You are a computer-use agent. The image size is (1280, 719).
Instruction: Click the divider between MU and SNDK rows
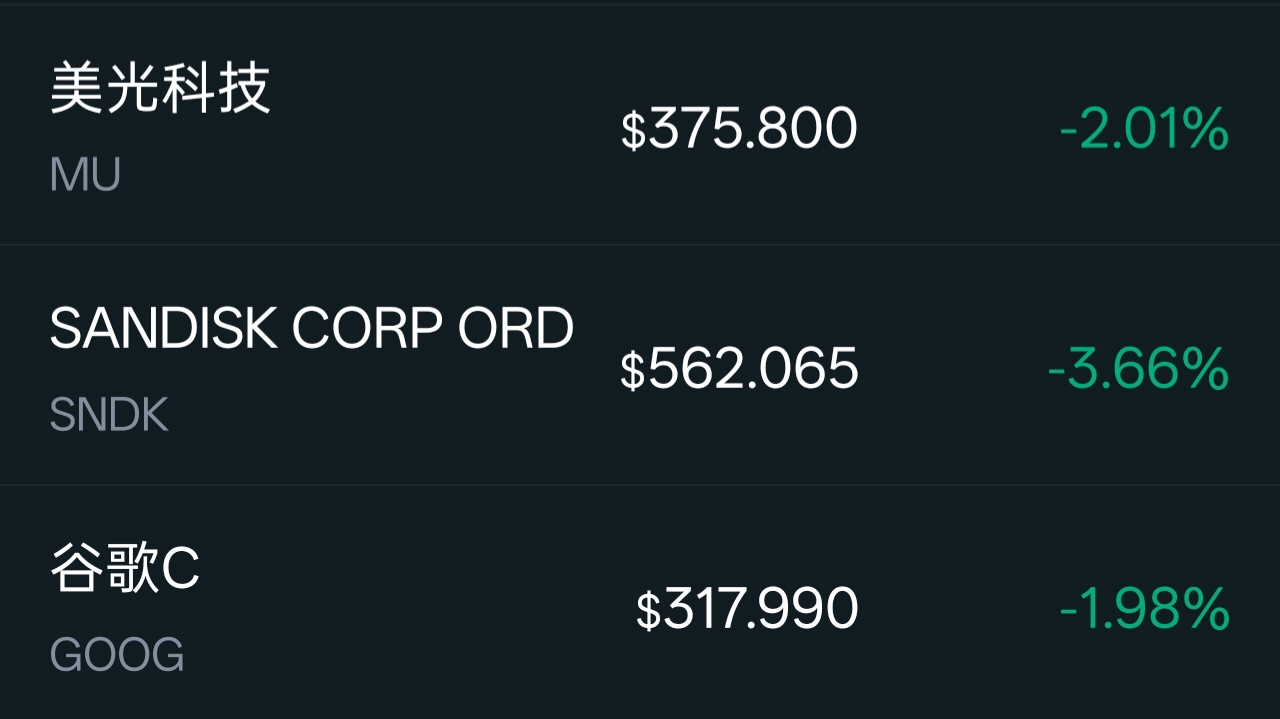coord(640,244)
